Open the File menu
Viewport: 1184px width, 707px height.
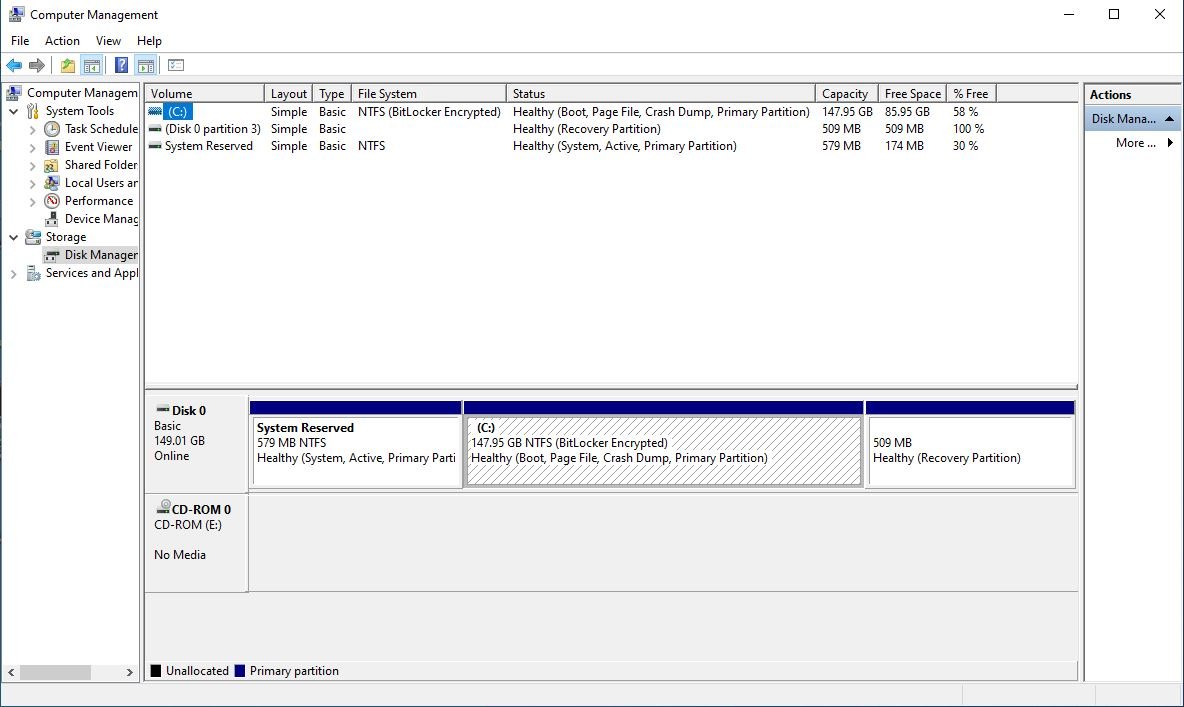[x=20, y=41]
